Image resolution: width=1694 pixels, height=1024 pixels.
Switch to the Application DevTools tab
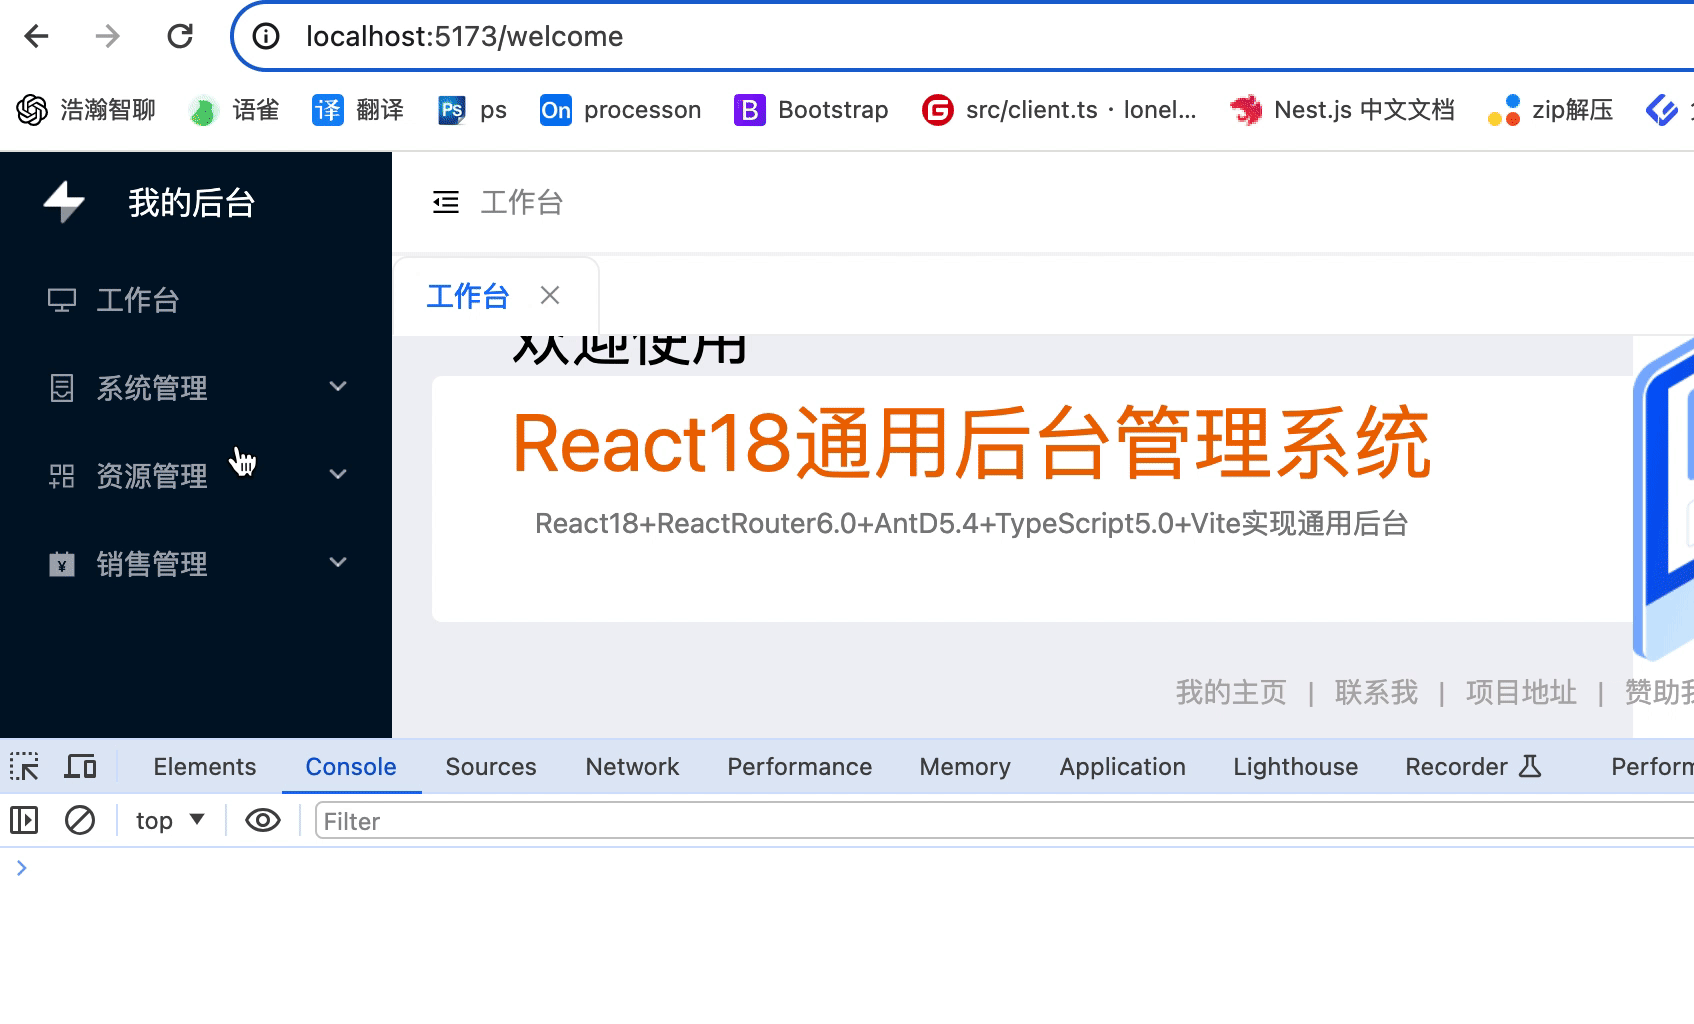pos(1123,767)
